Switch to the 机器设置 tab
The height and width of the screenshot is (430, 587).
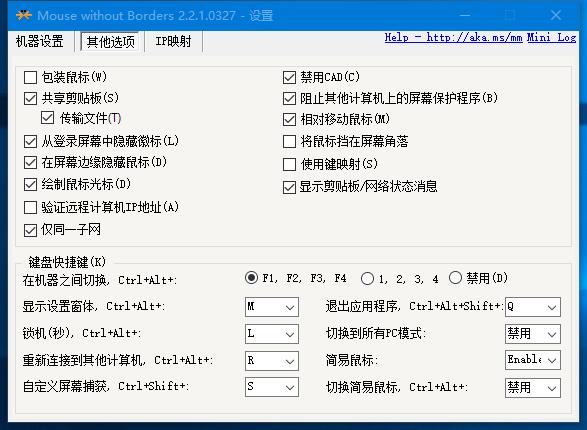[40, 41]
